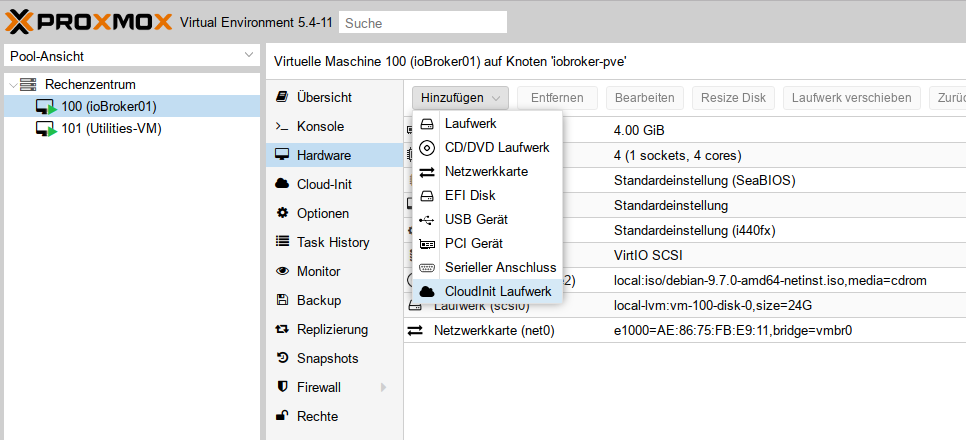Click the shield icon beside Firewall
The image size is (966, 440).
point(282,387)
